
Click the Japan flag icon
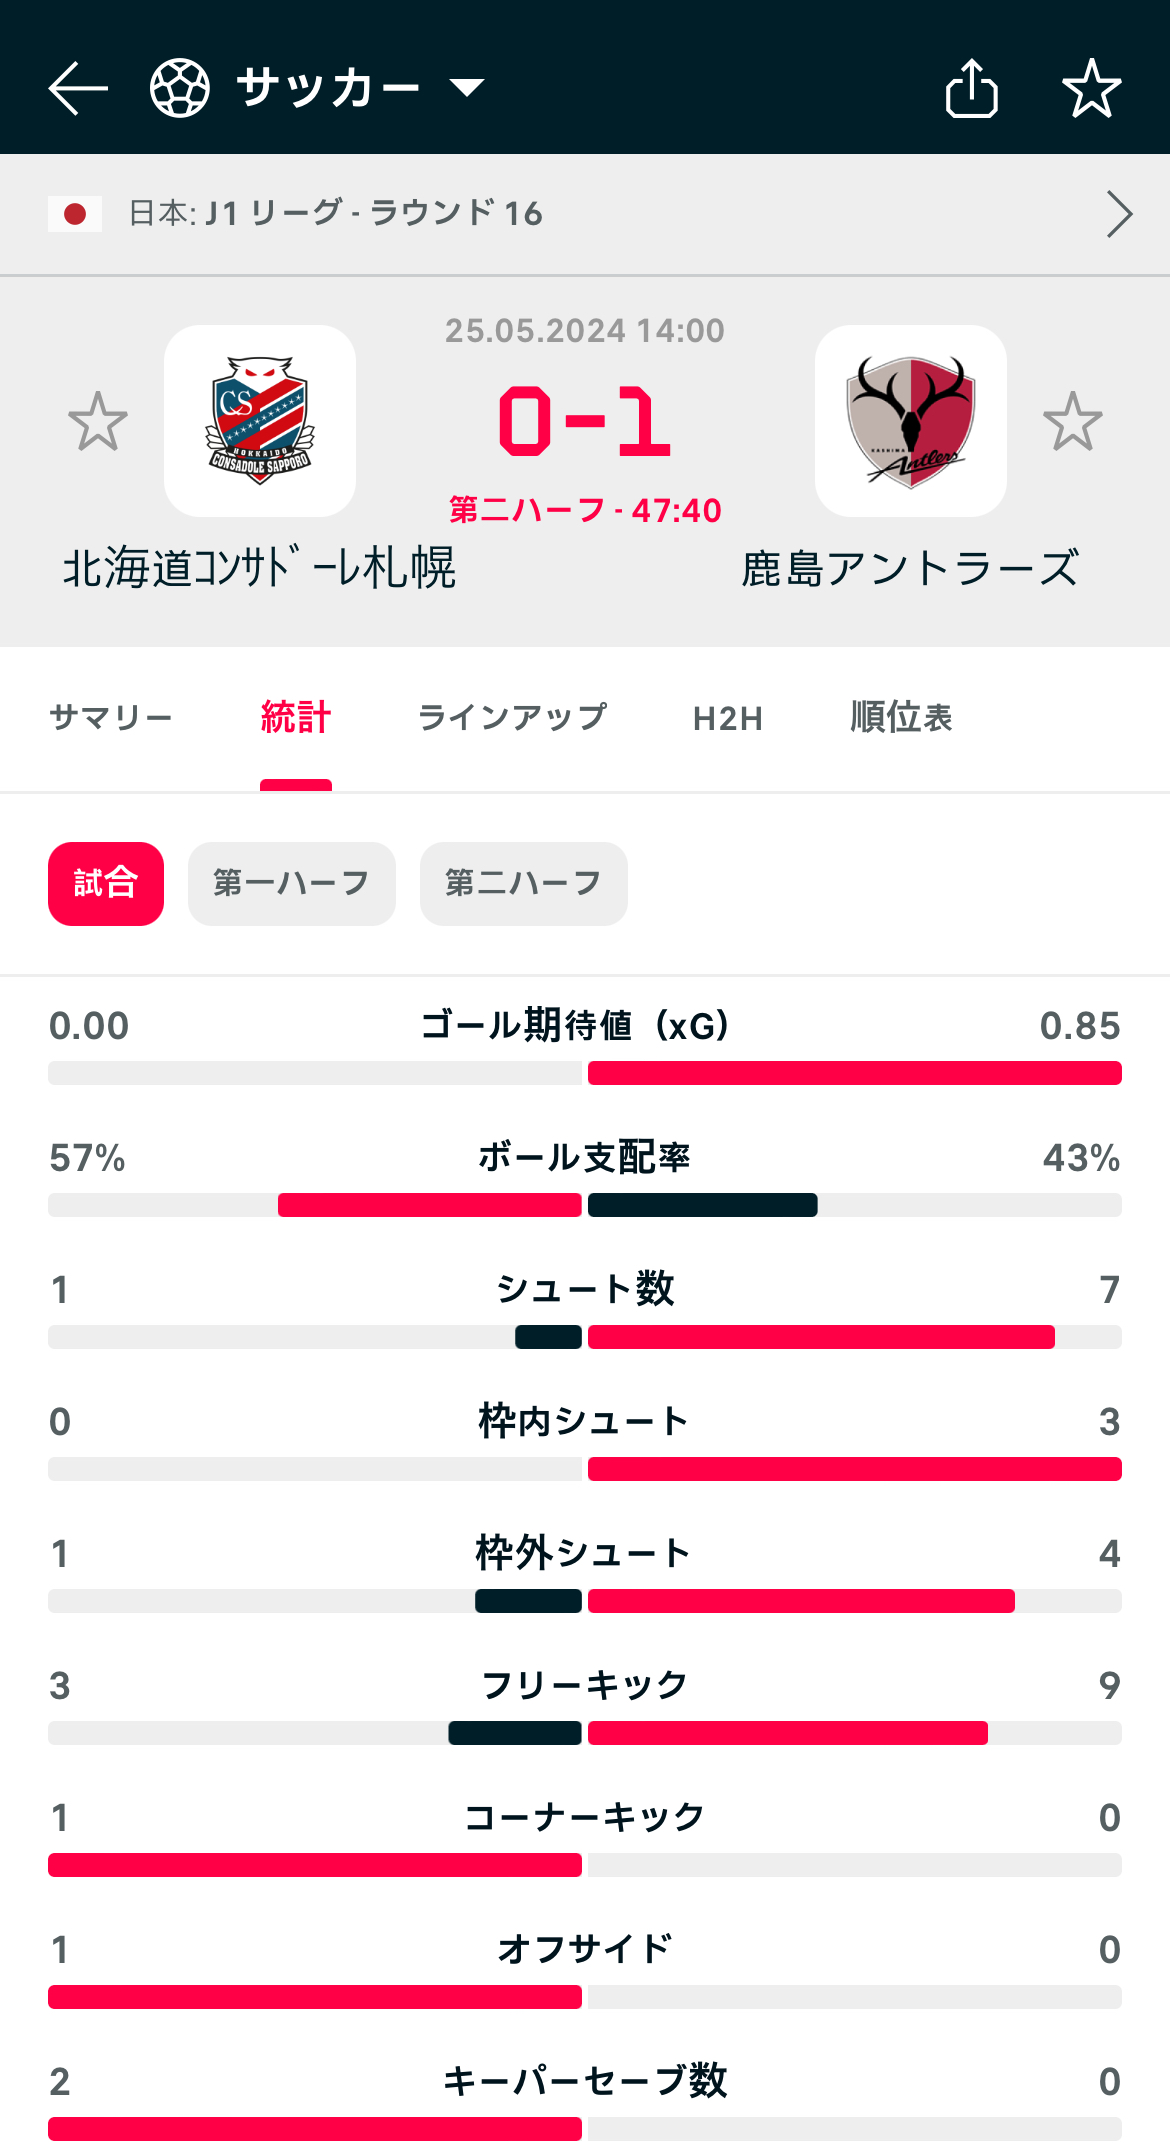(x=75, y=214)
